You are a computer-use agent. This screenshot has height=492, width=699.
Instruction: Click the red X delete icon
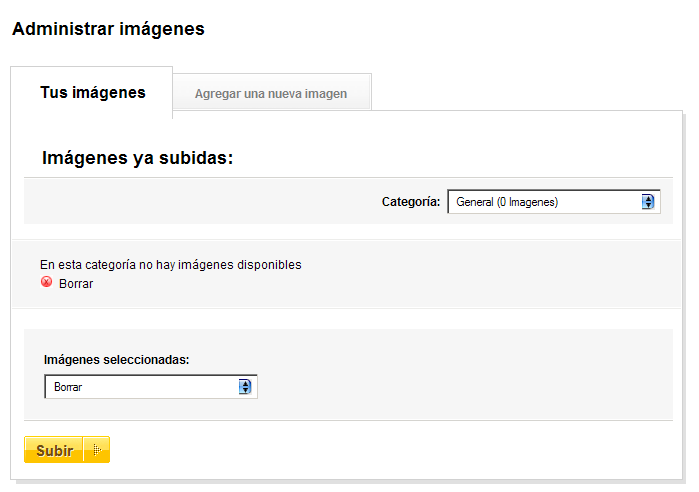point(46,282)
